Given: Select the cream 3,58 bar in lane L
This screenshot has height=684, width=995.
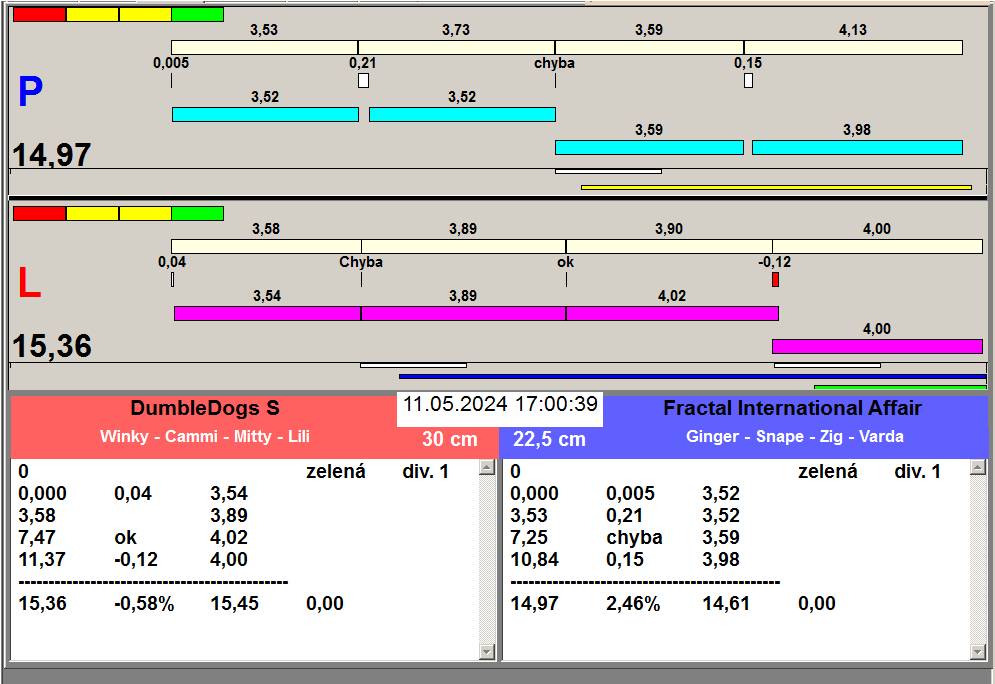Looking at the screenshot, I should tap(266, 247).
